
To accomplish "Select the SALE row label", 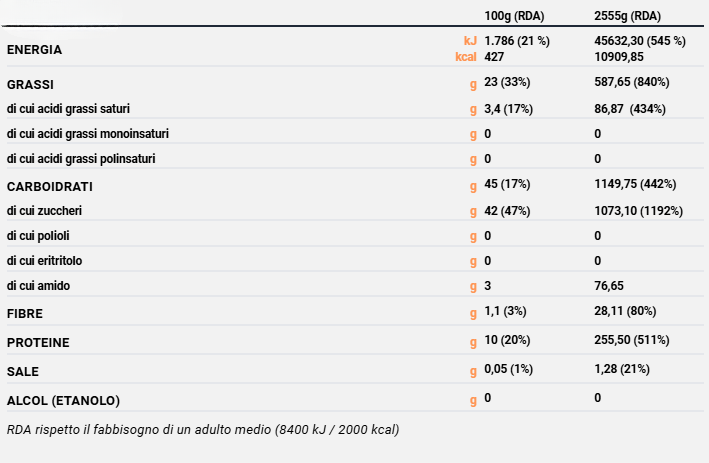I will (22, 372).
